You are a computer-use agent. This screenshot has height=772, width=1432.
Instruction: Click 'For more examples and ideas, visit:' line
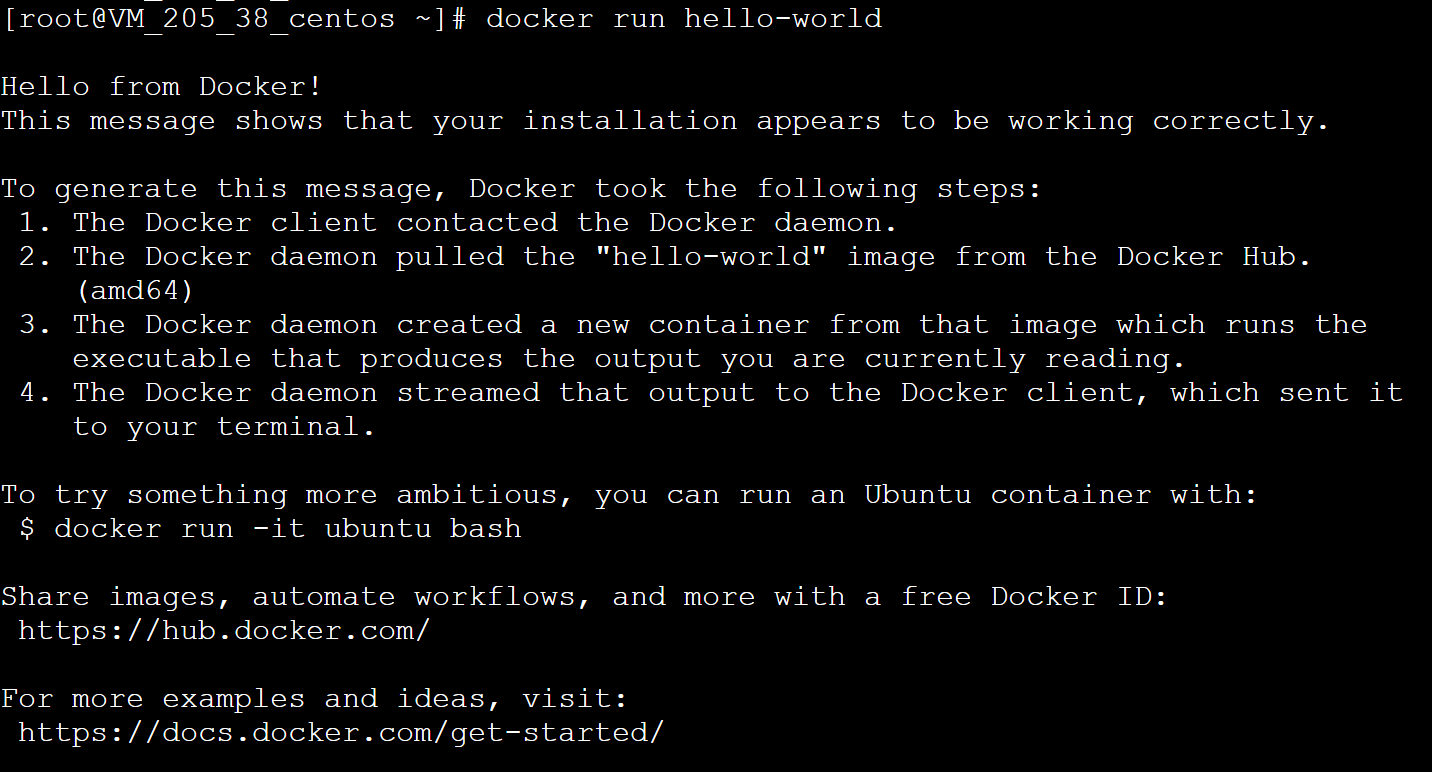tap(314, 699)
